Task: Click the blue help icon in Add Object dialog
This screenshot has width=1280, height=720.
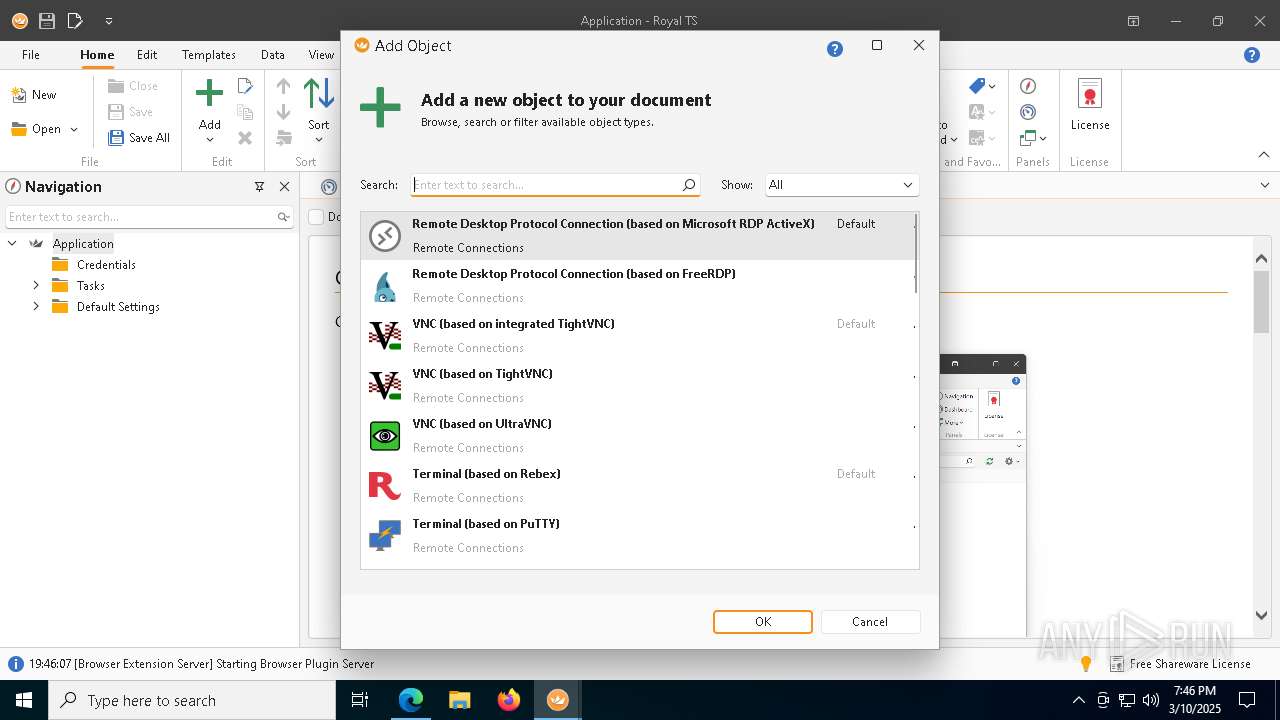Action: 835,49
